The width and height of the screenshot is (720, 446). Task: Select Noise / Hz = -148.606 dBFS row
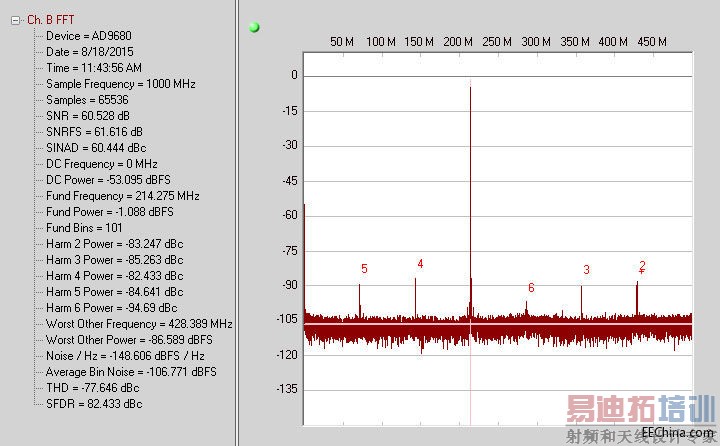pyautogui.click(x=125, y=356)
